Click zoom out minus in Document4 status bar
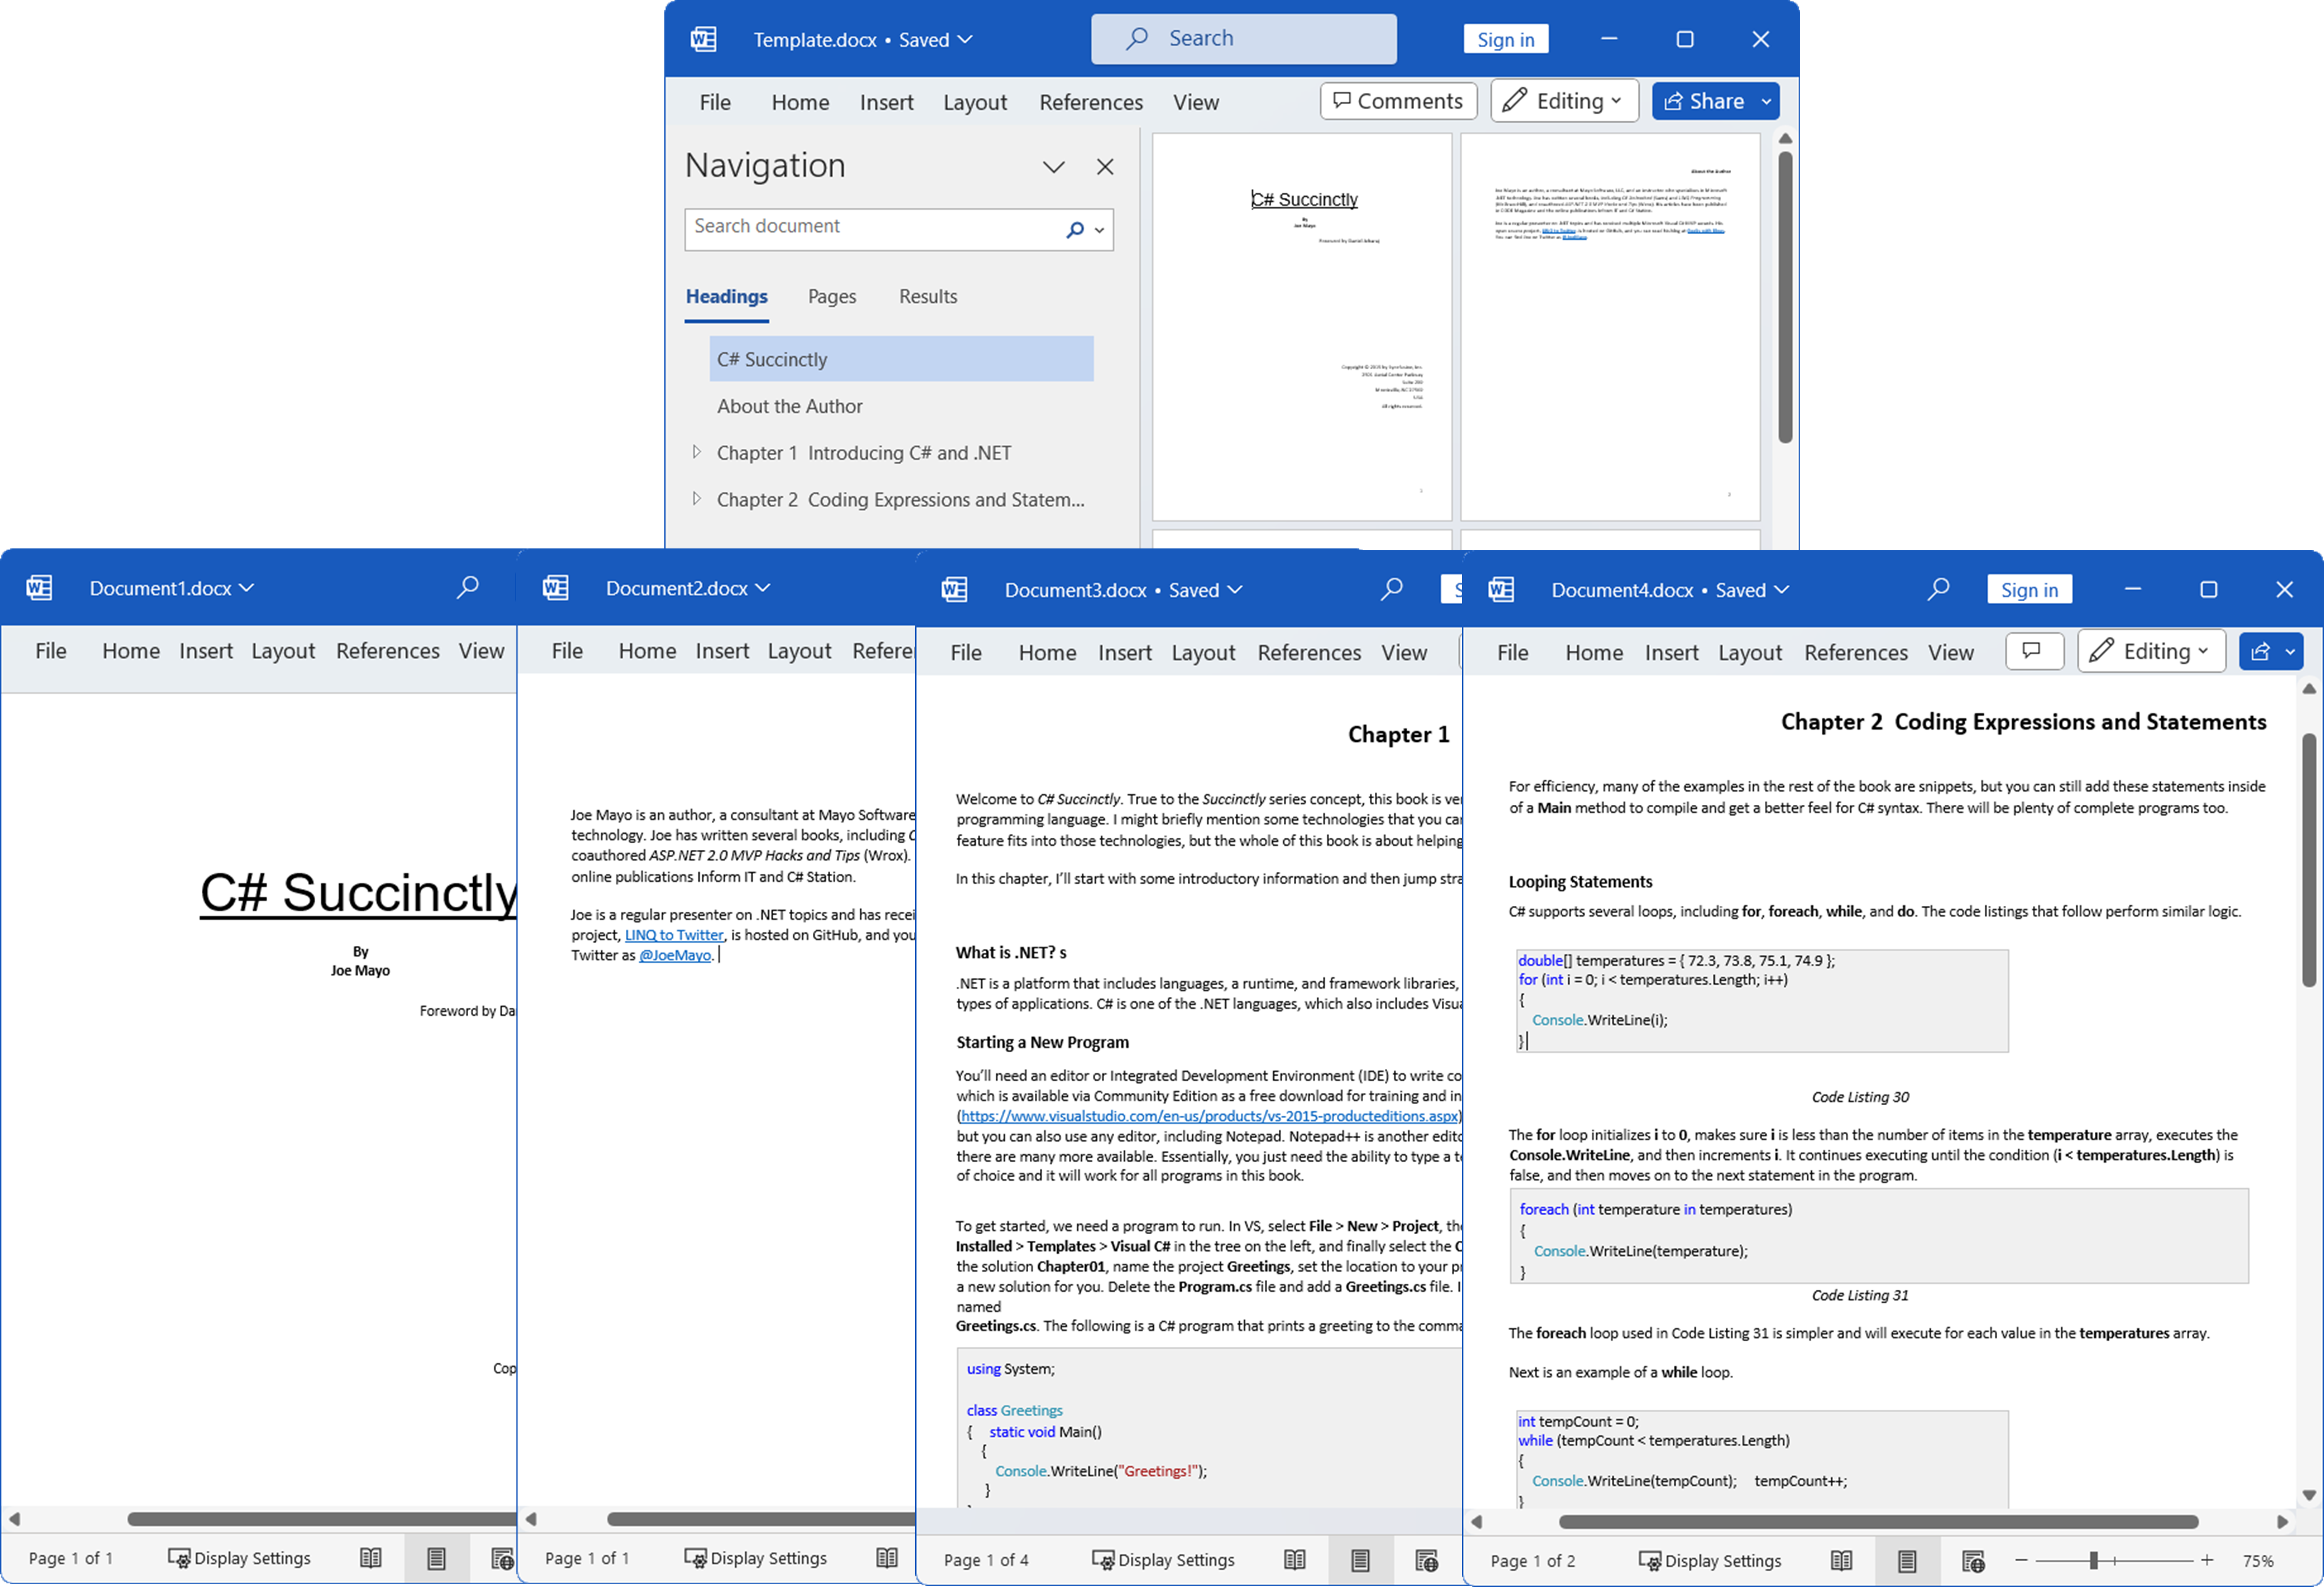Image resolution: width=2324 pixels, height=1587 pixels. click(x=2021, y=1560)
